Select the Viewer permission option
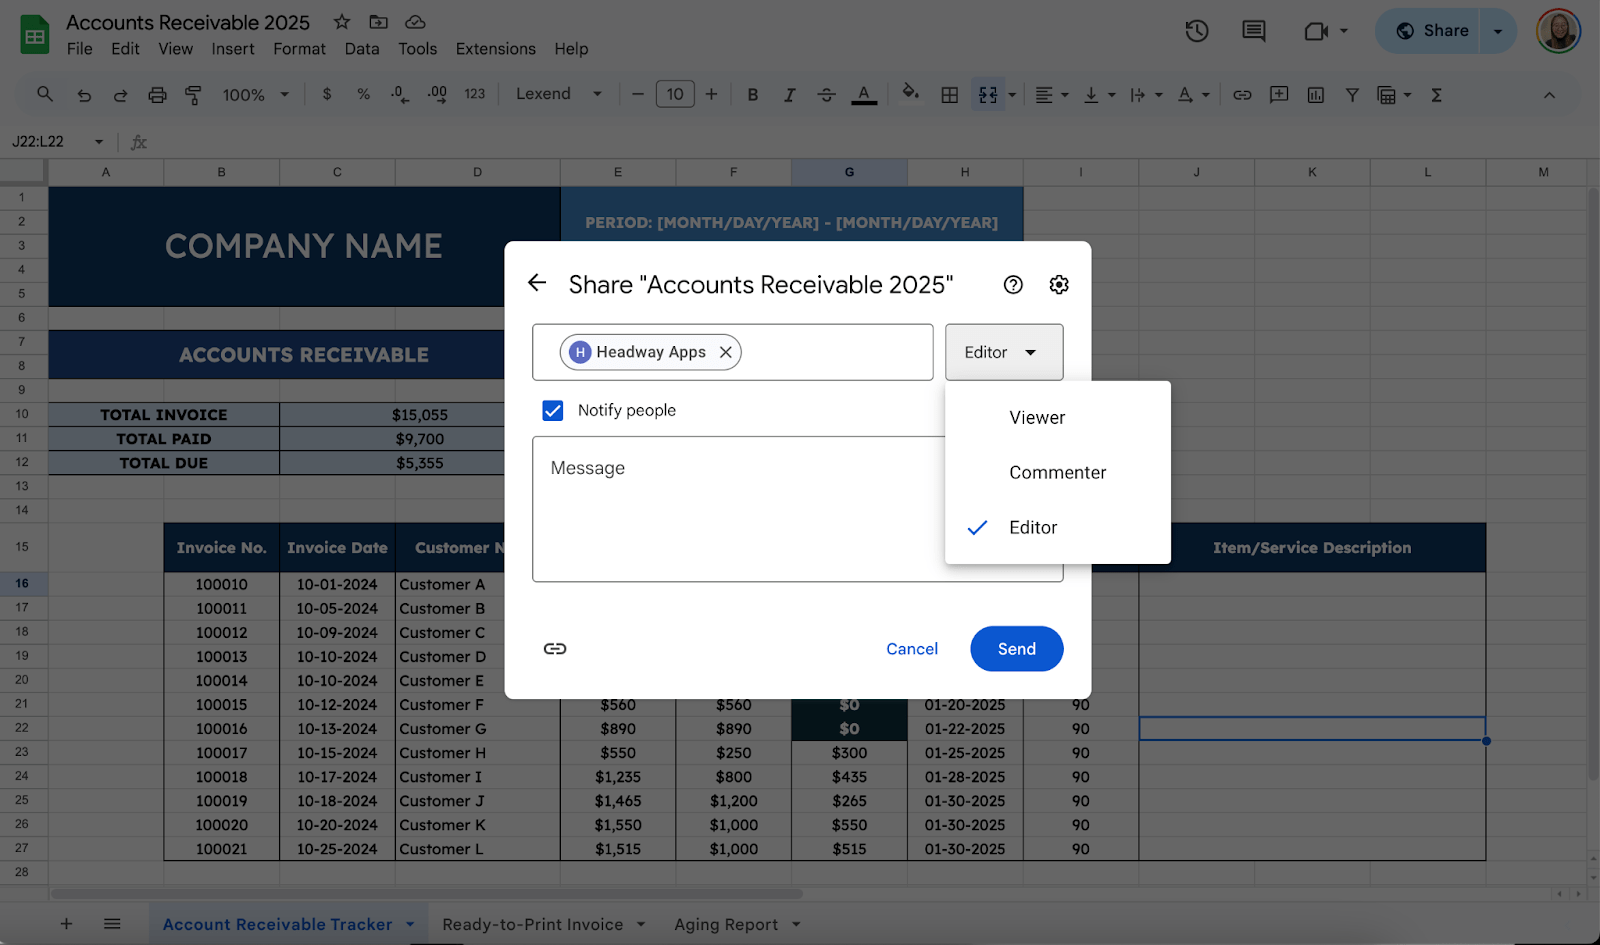1600x945 pixels. point(1037,418)
